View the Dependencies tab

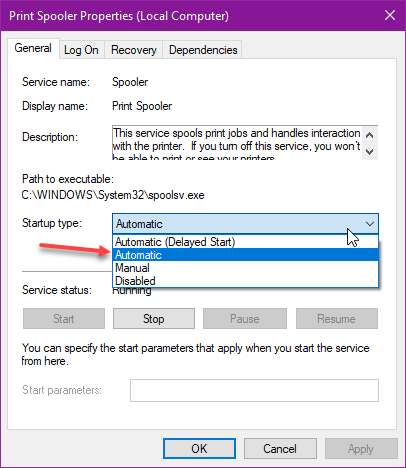click(203, 50)
